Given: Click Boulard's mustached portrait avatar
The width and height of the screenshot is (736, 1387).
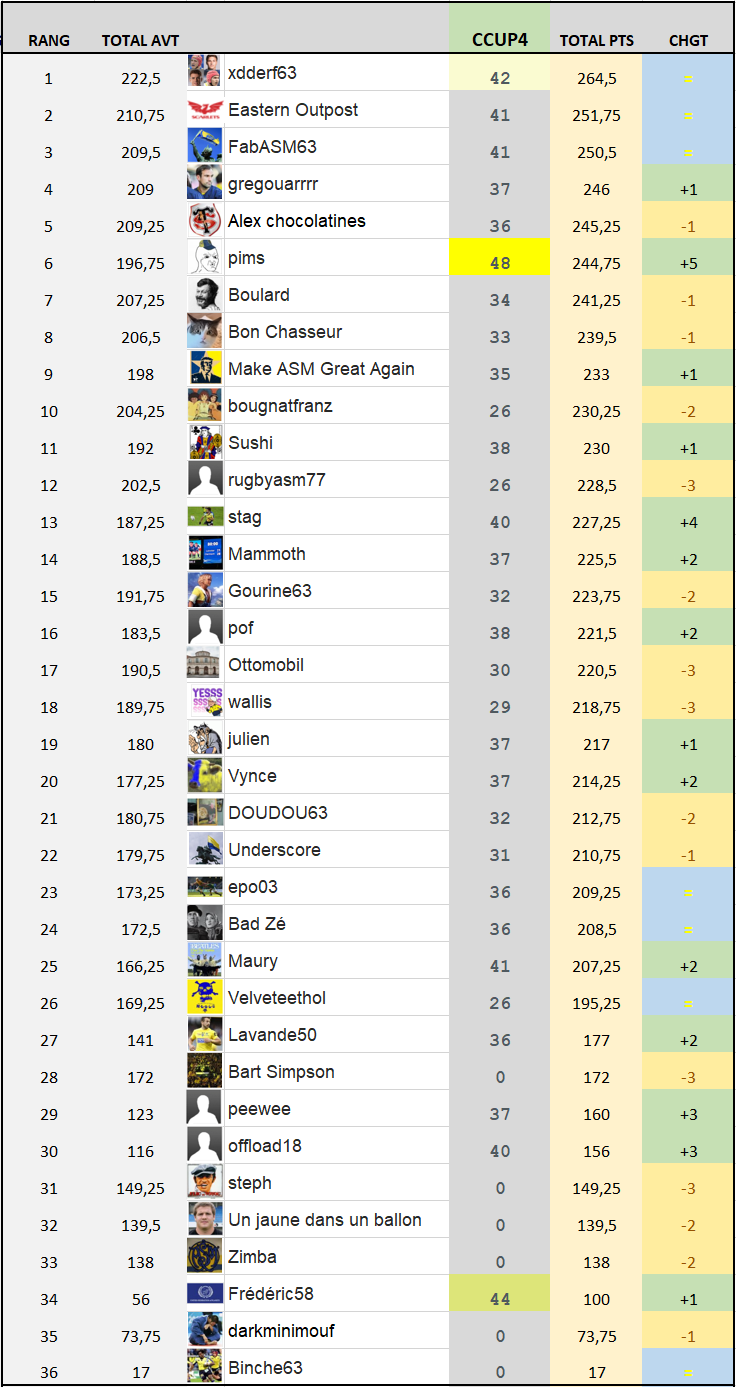Looking at the screenshot, I should [204, 295].
